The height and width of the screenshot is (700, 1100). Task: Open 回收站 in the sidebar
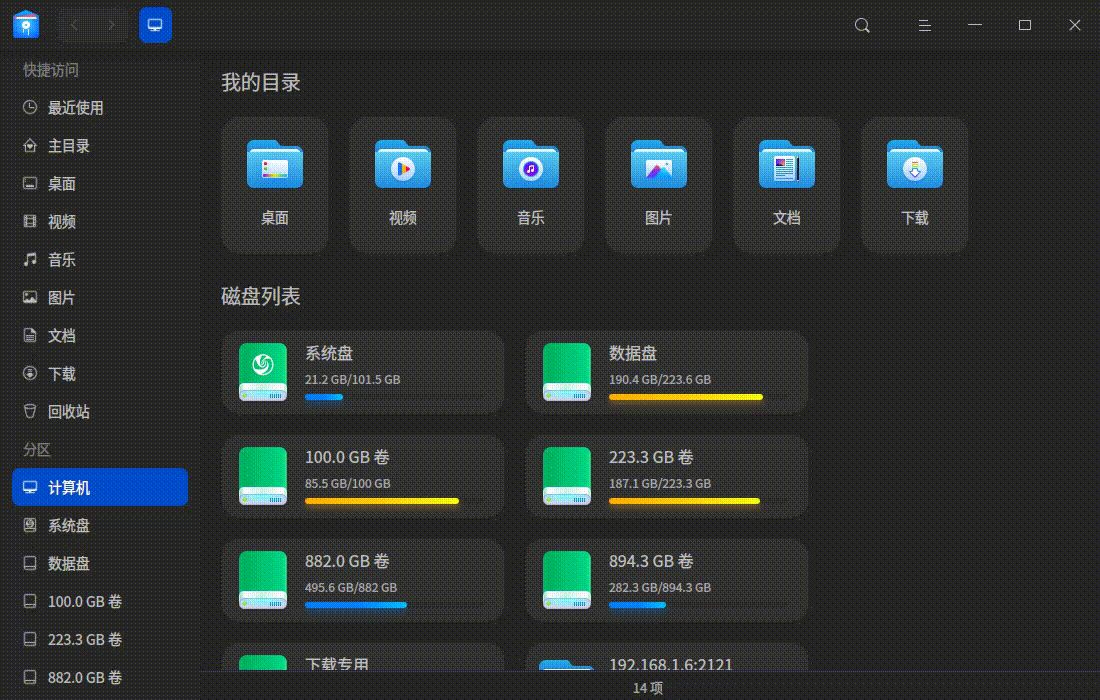100,411
